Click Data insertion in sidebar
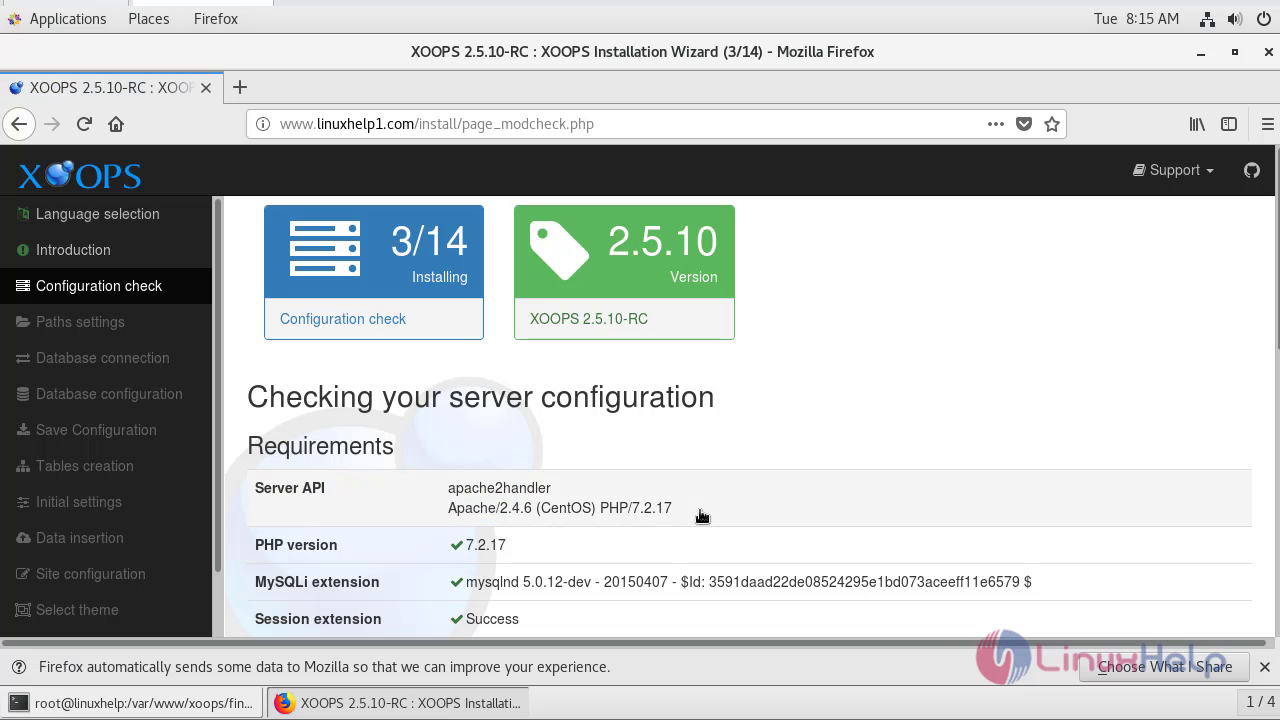The image size is (1280, 720). pos(106,538)
